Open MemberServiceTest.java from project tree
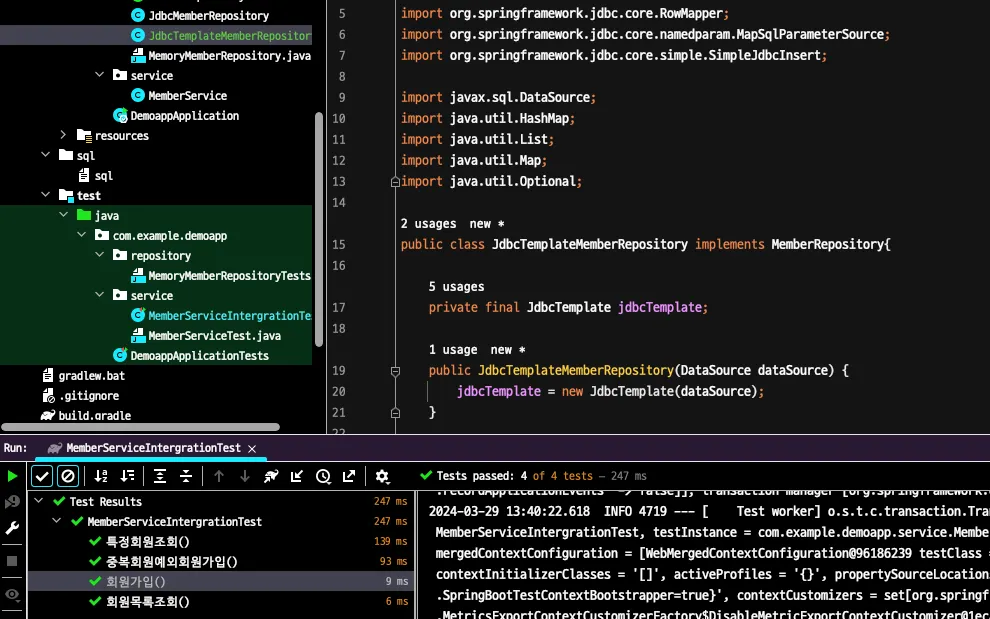 pos(214,335)
